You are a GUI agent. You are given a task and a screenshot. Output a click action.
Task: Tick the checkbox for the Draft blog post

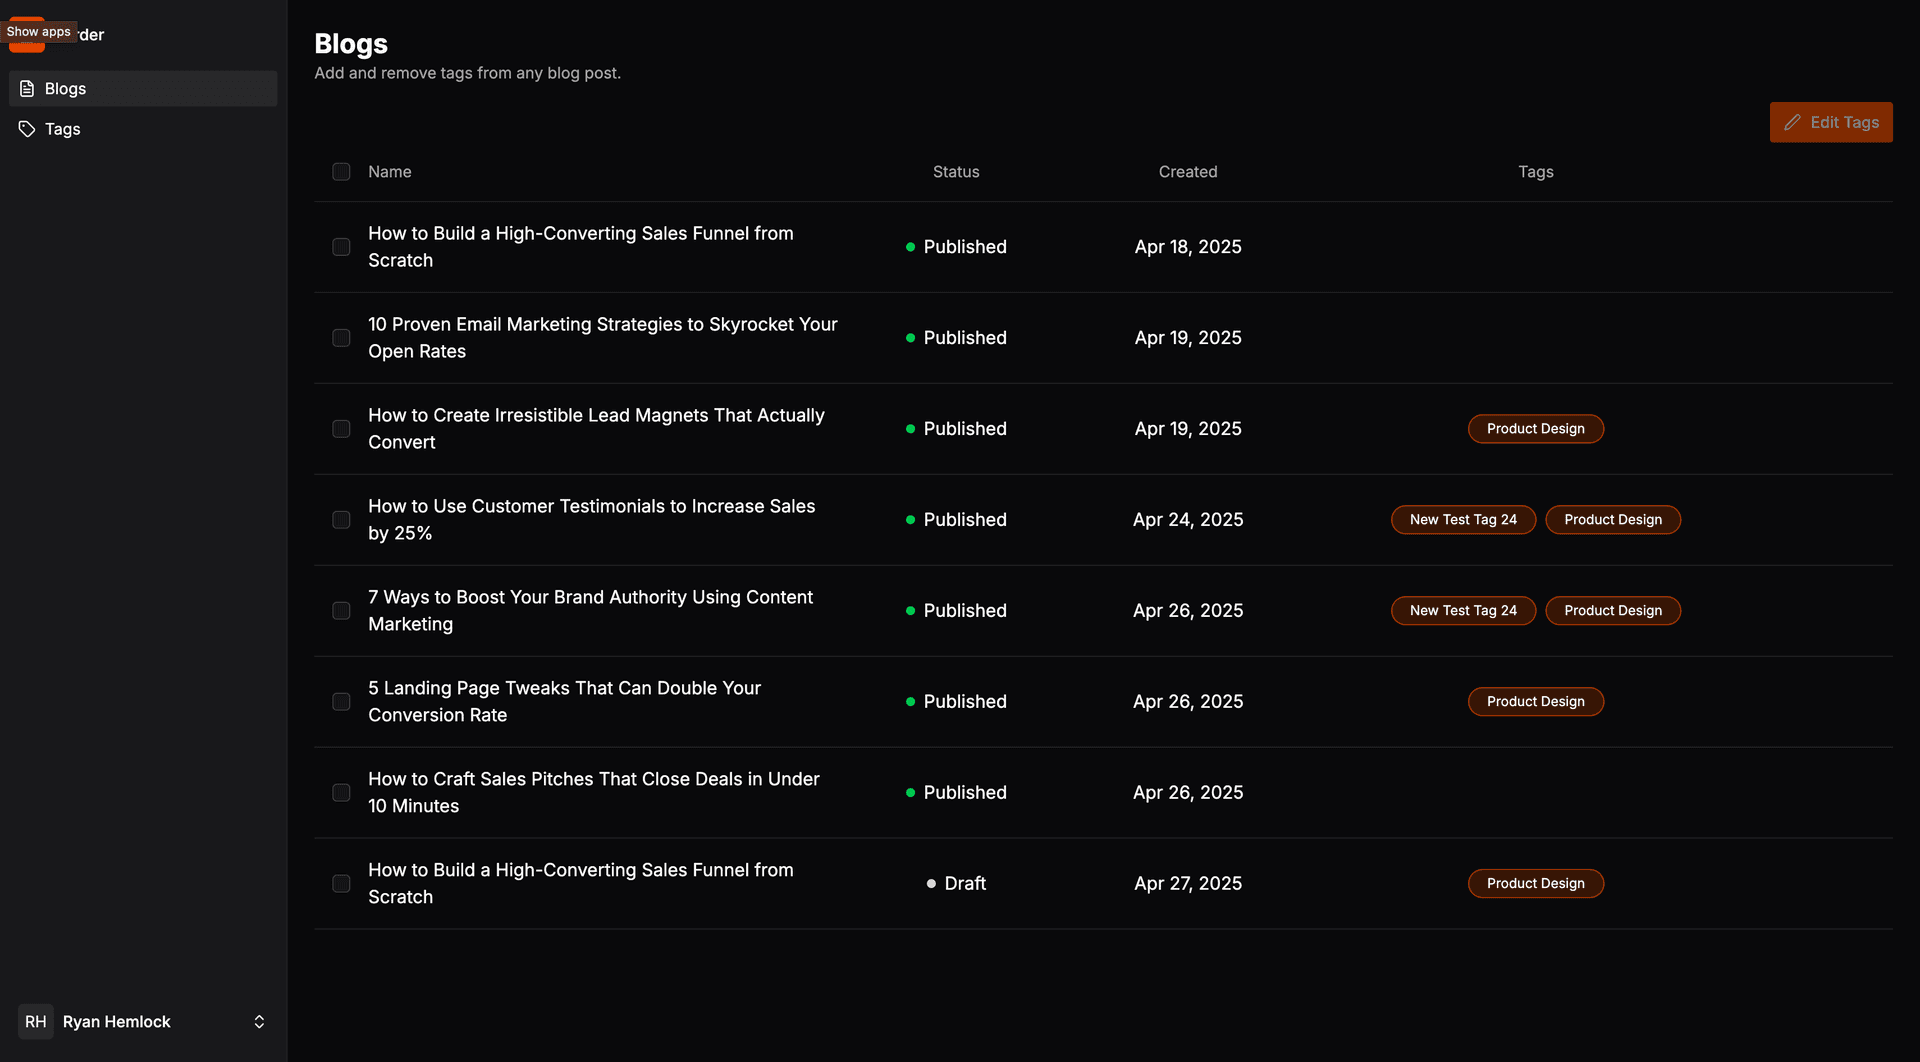(x=341, y=884)
